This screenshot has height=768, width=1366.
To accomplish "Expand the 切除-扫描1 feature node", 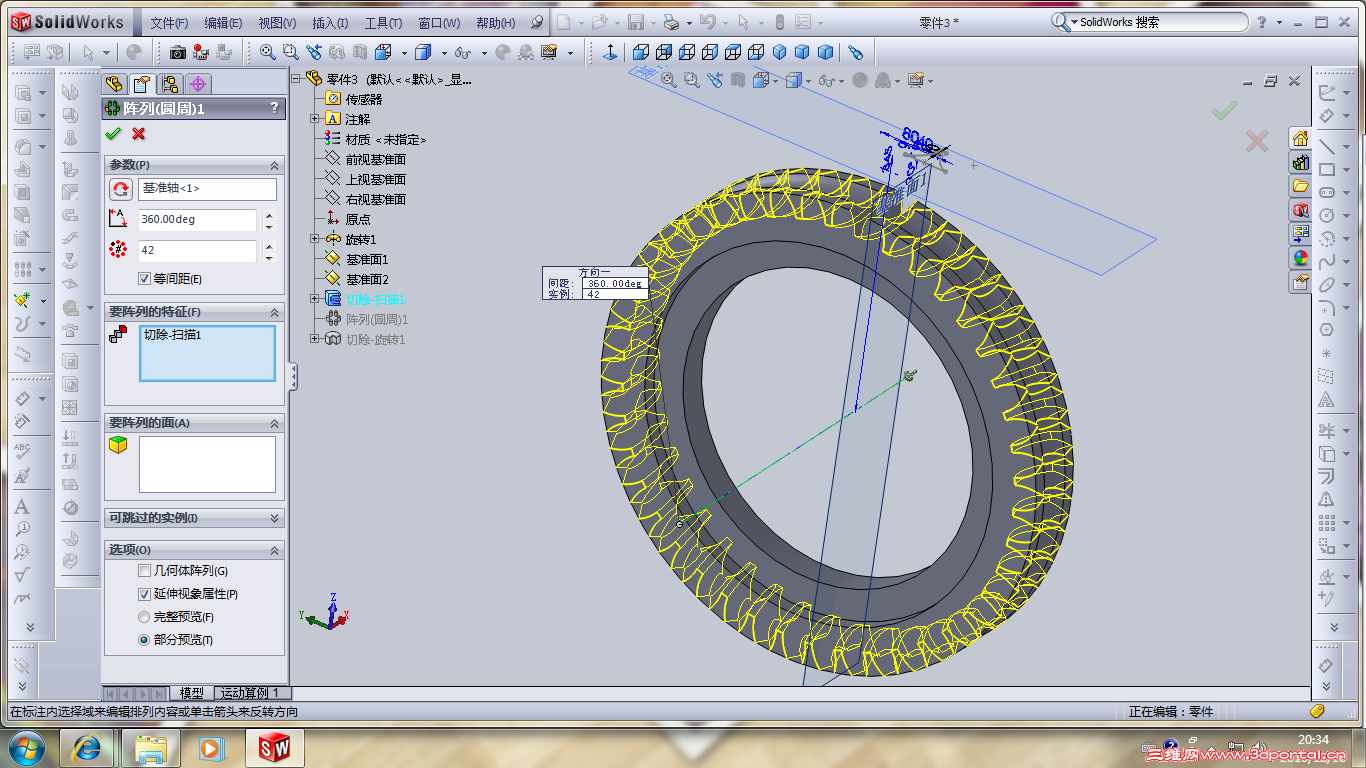I will coord(316,299).
